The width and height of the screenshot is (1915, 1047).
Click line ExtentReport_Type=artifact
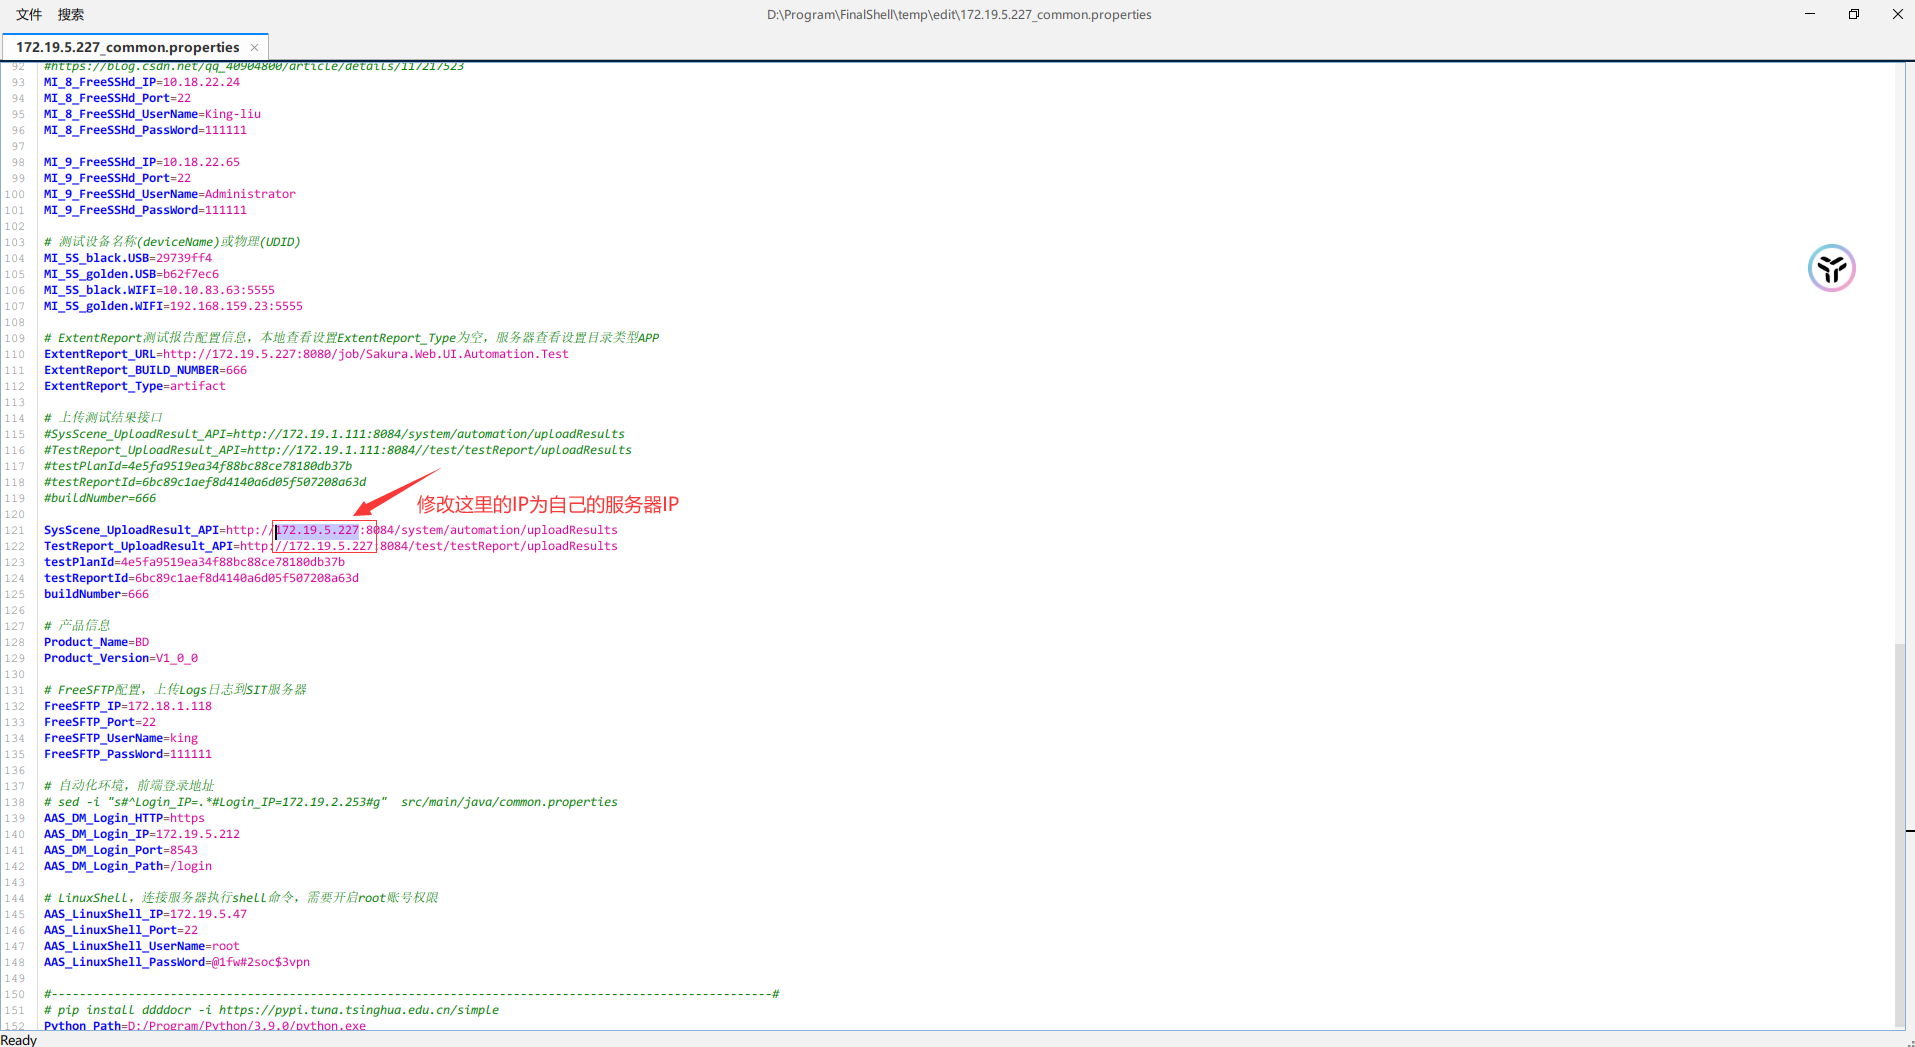[x=135, y=386]
